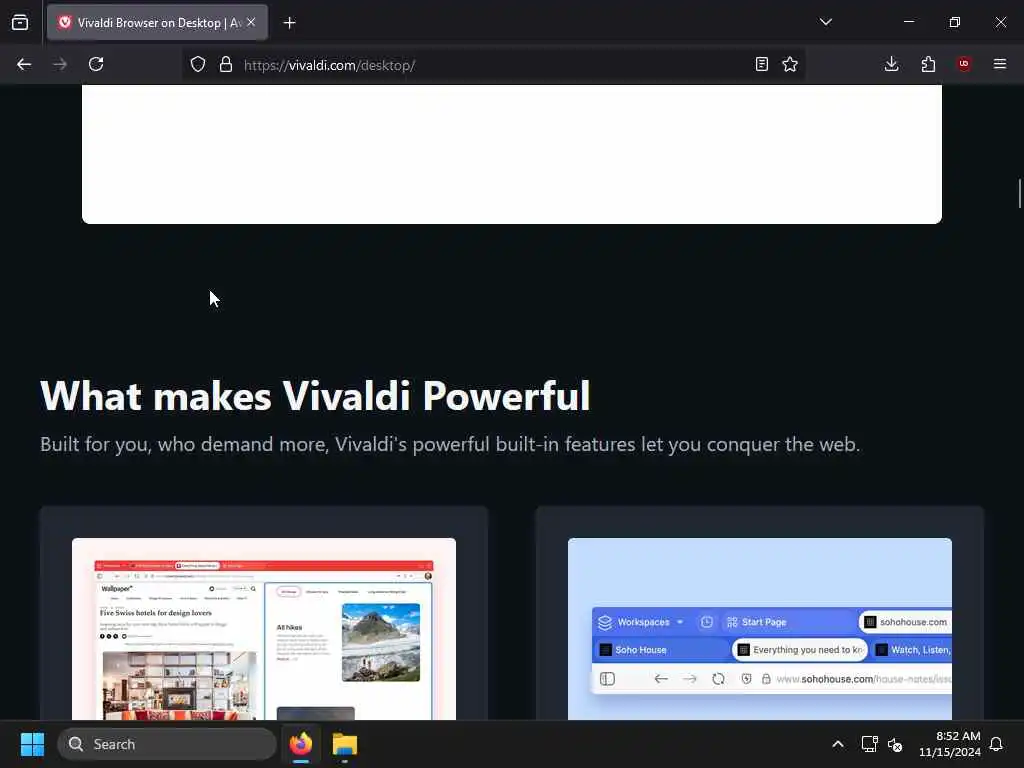Open the Workspaces feature screenshot

760,629
